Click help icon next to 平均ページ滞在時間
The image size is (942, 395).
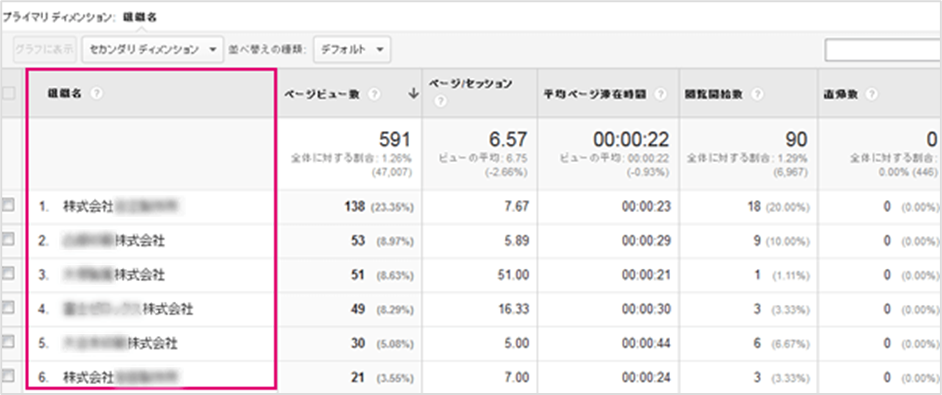point(661,94)
